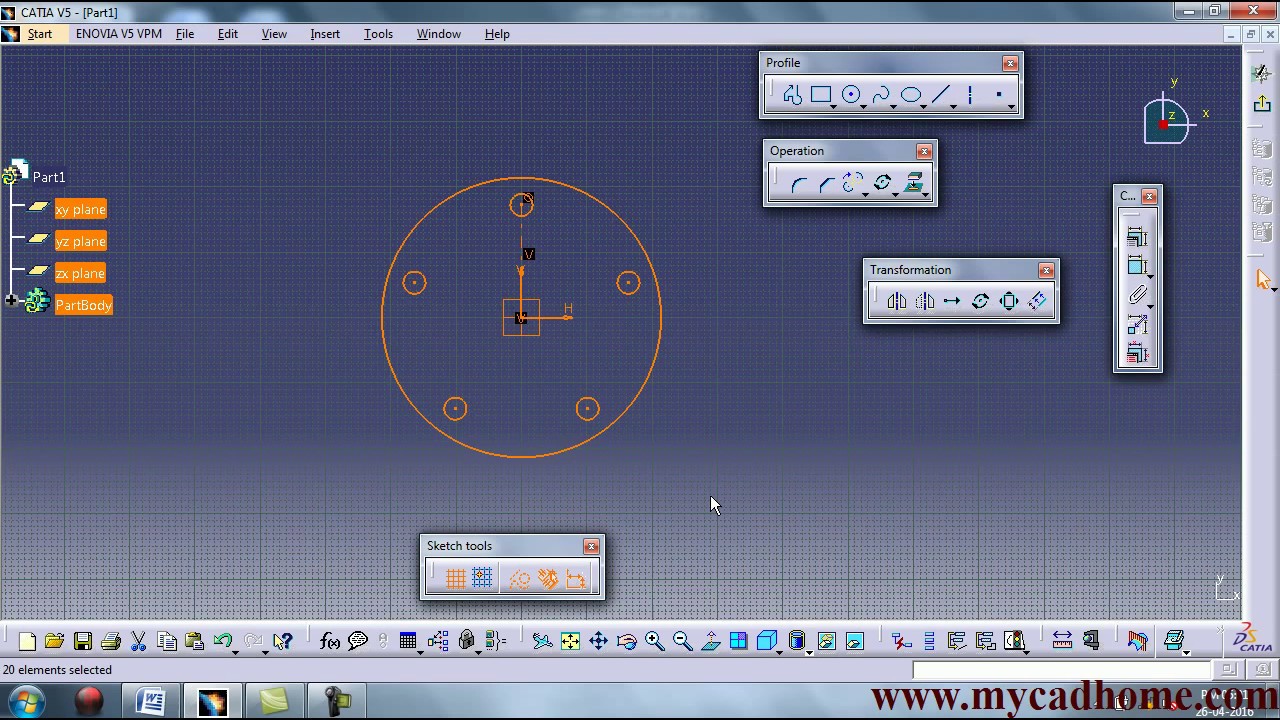This screenshot has height=720, width=1280.
Task: Click Exit Workbench icon
Action: coord(1262,104)
